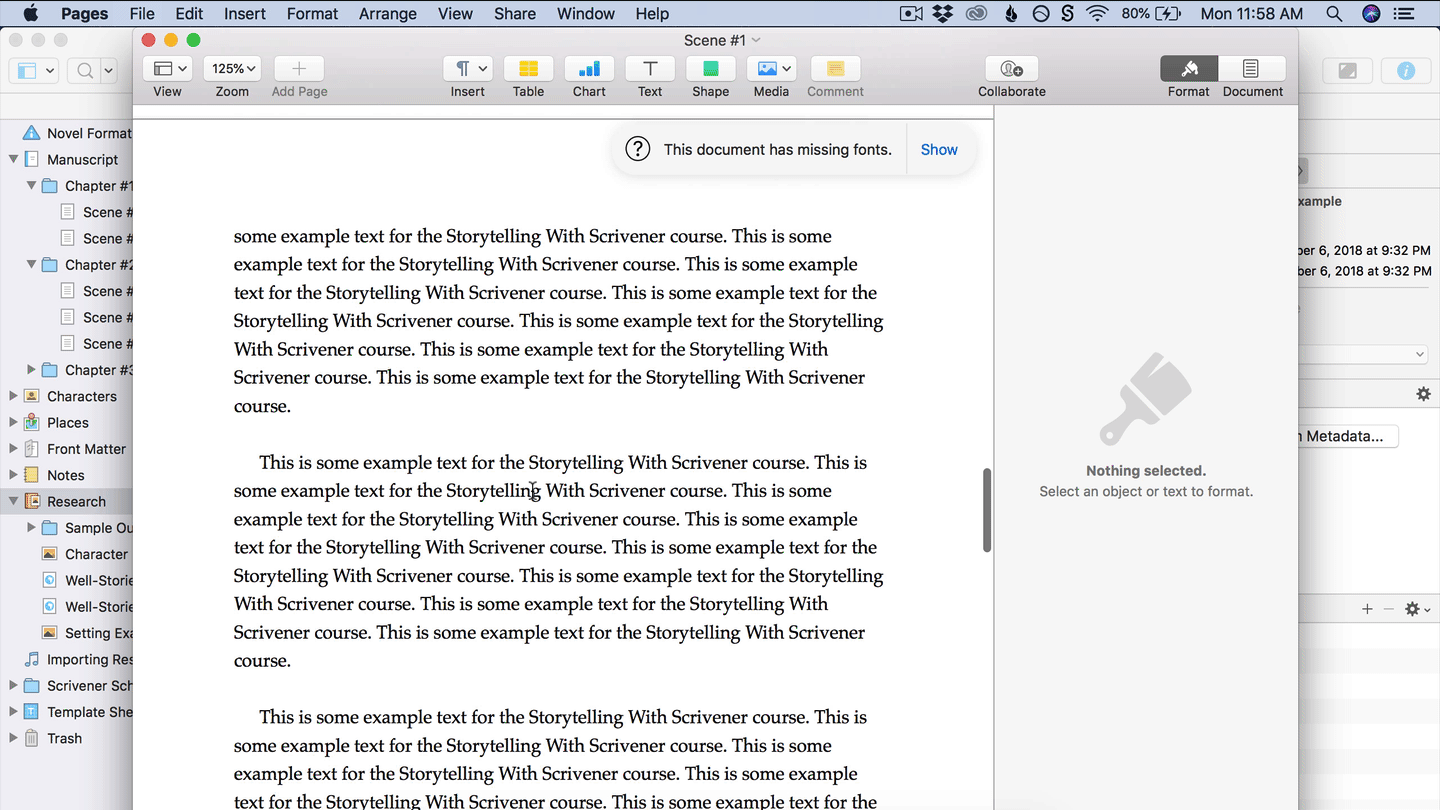1440x810 pixels.
Task: Add a Text box using toolbar
Action: 650,69
